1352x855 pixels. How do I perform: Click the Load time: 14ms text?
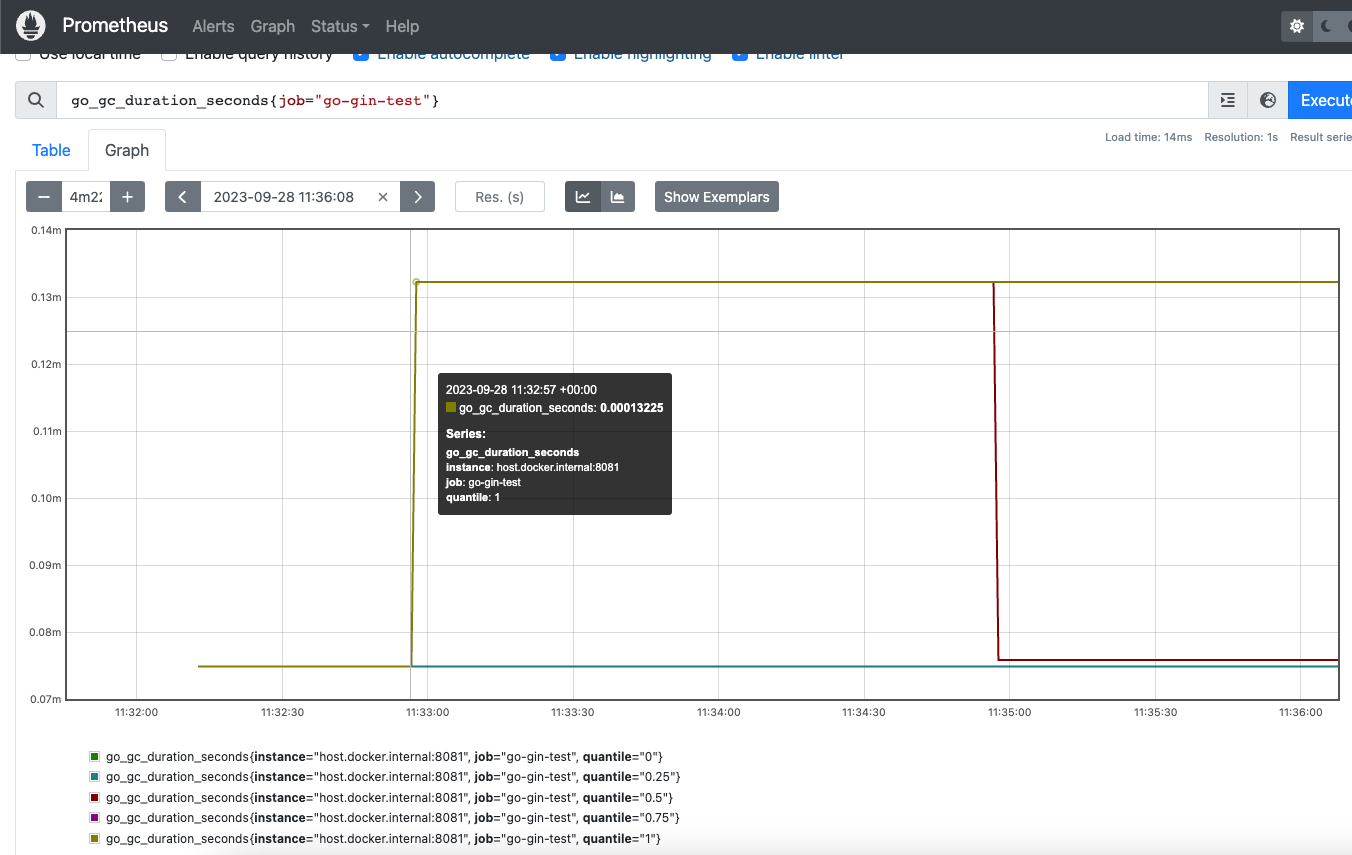[1148, 137]
